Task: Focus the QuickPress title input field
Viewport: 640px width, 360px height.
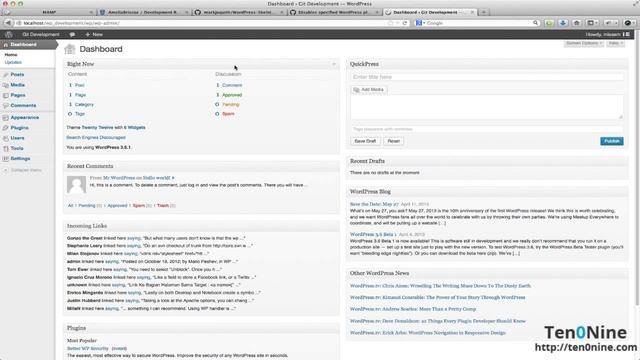Action: click(487, 77)
